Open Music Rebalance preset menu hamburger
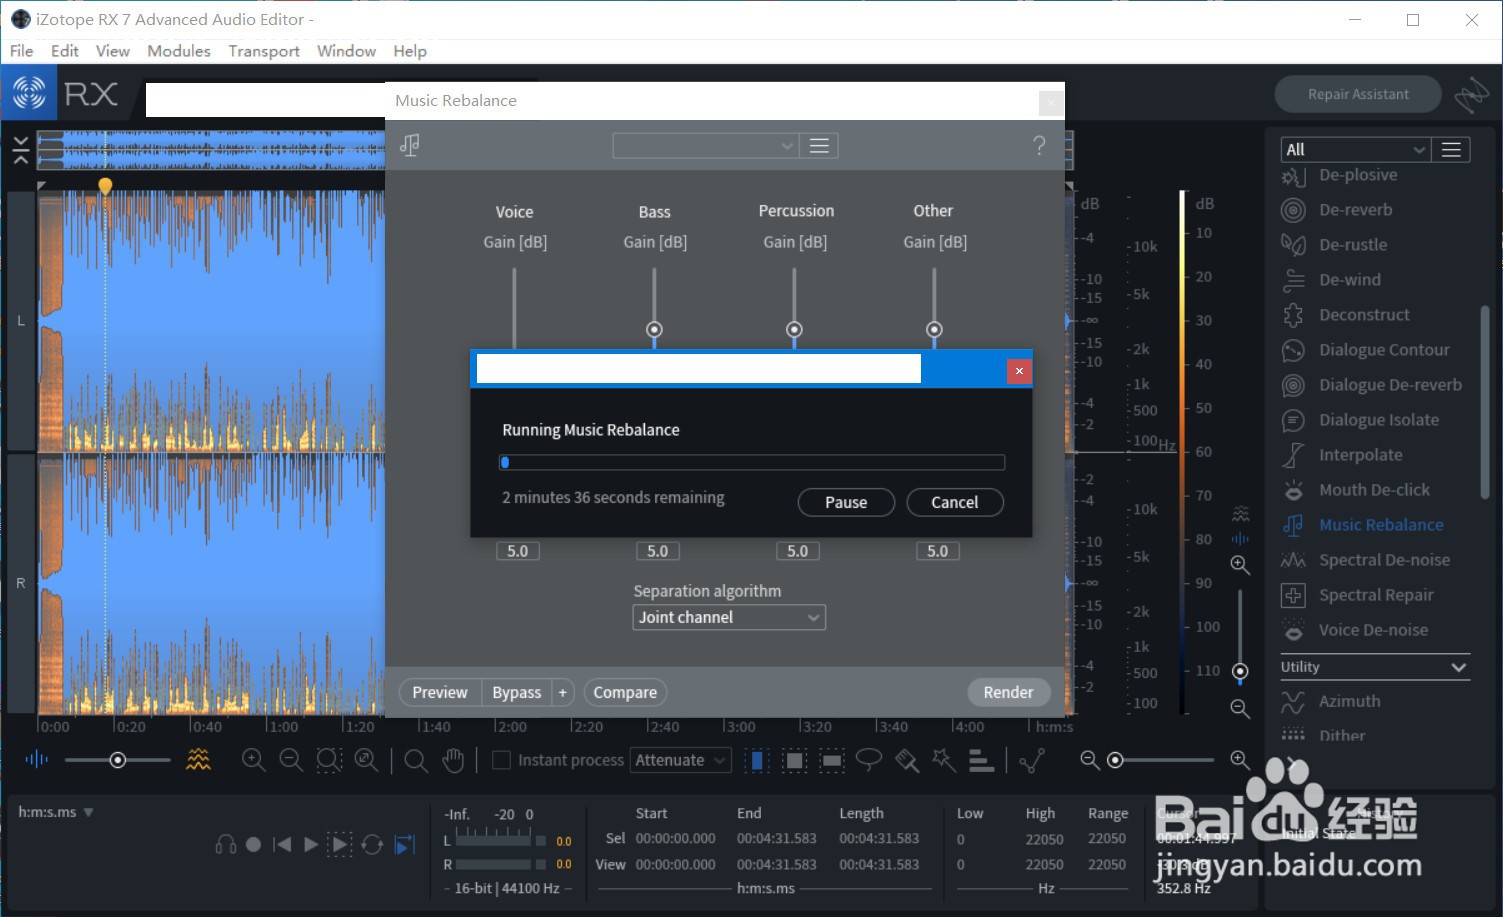This screenshot has height=917, width=1503. [x=819, y=146]
